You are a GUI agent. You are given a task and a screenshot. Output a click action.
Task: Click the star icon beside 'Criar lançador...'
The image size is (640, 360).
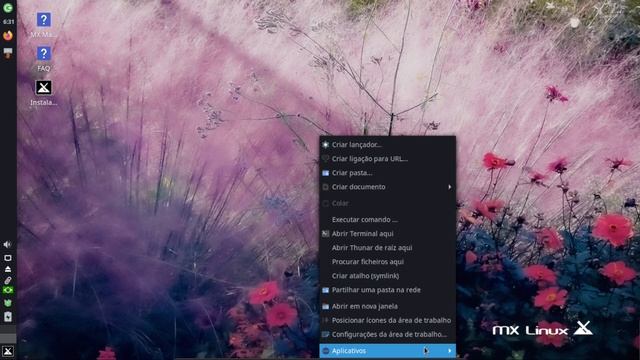[x=325, y=144]
